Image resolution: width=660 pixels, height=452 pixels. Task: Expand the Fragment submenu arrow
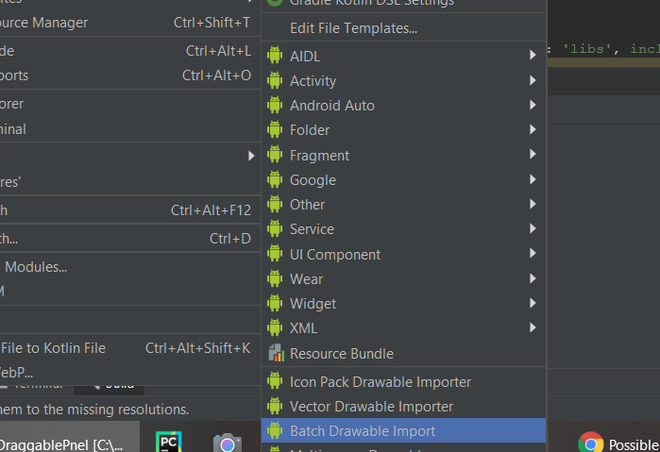[x=533, y=155]
